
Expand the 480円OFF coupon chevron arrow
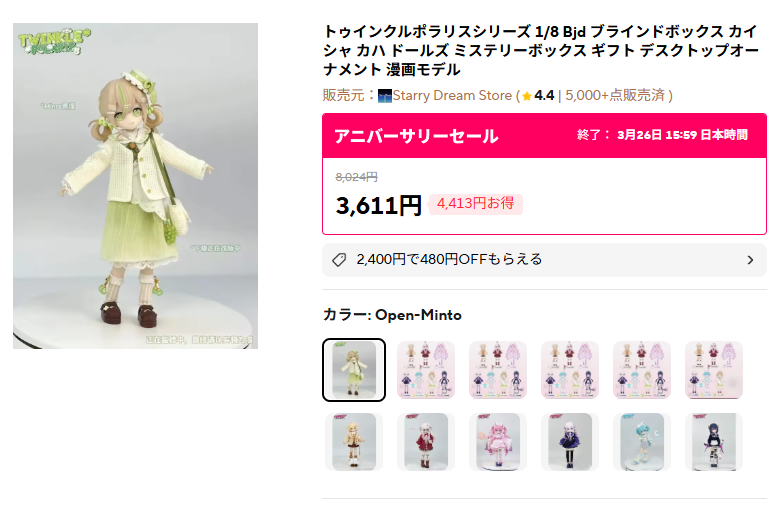coord(750,260)
